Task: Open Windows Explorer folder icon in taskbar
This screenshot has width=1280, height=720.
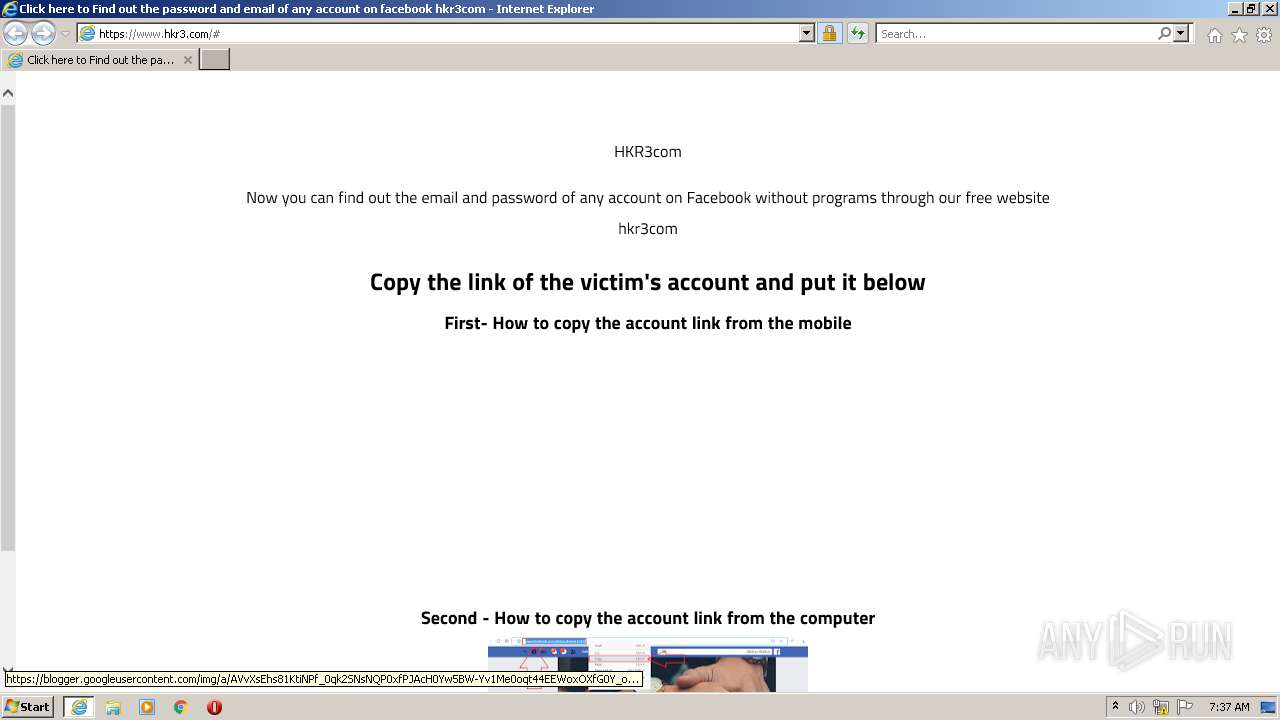Action: coord(113,707)
